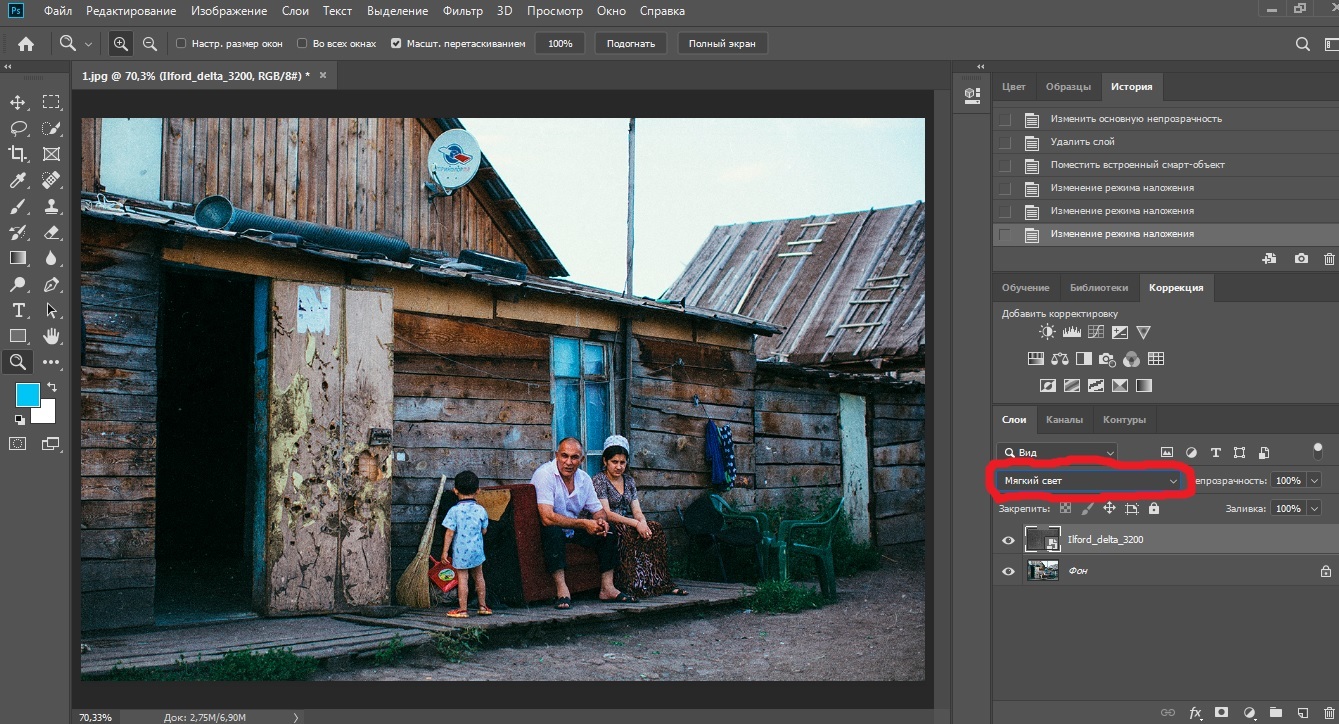Add a Levels adjustment

click(1071, 332)
